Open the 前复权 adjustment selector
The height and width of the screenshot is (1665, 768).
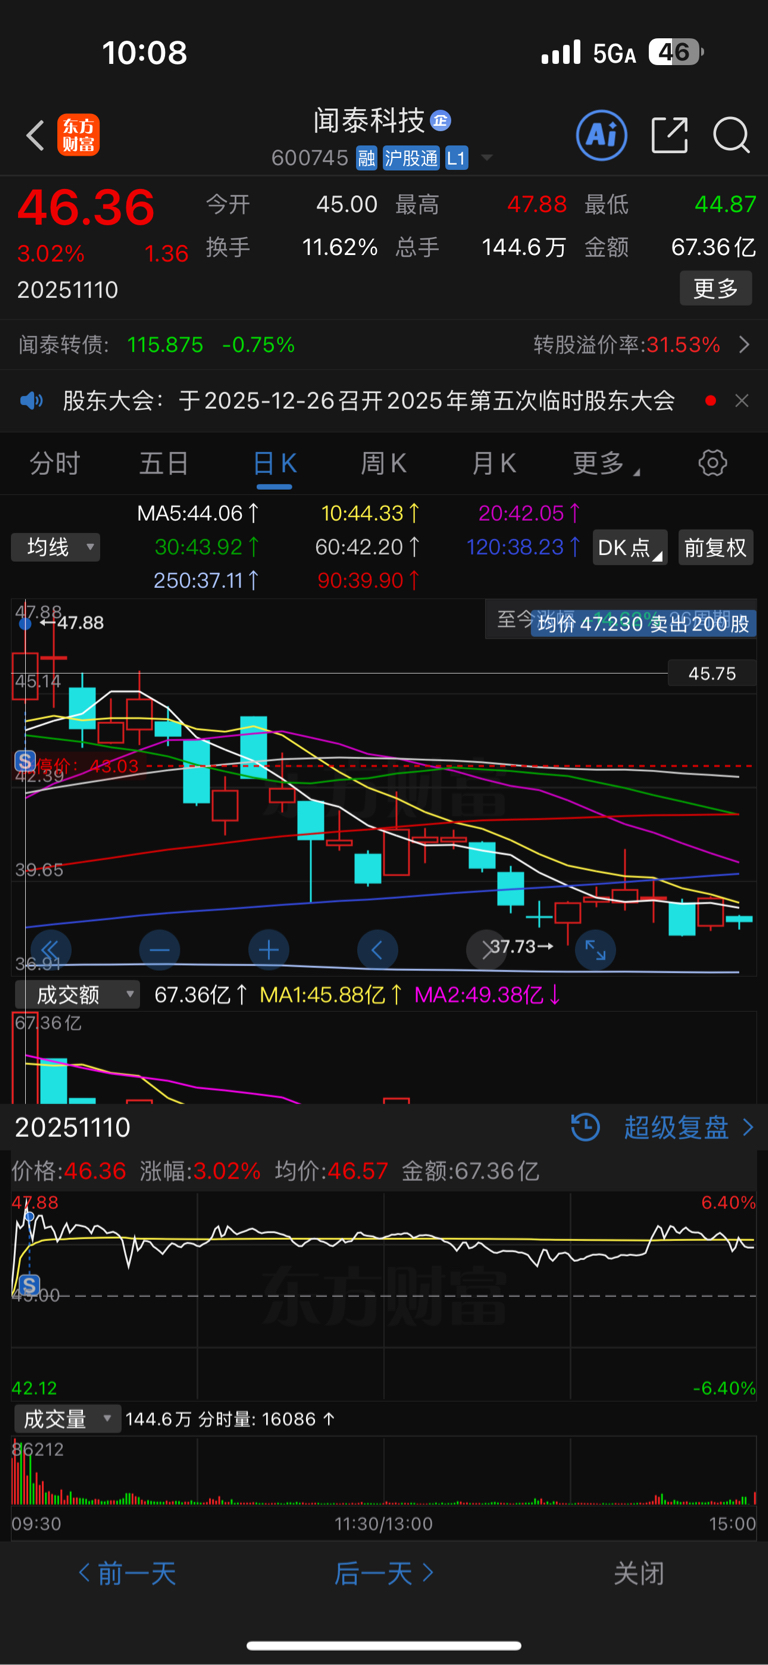(715, 547)
